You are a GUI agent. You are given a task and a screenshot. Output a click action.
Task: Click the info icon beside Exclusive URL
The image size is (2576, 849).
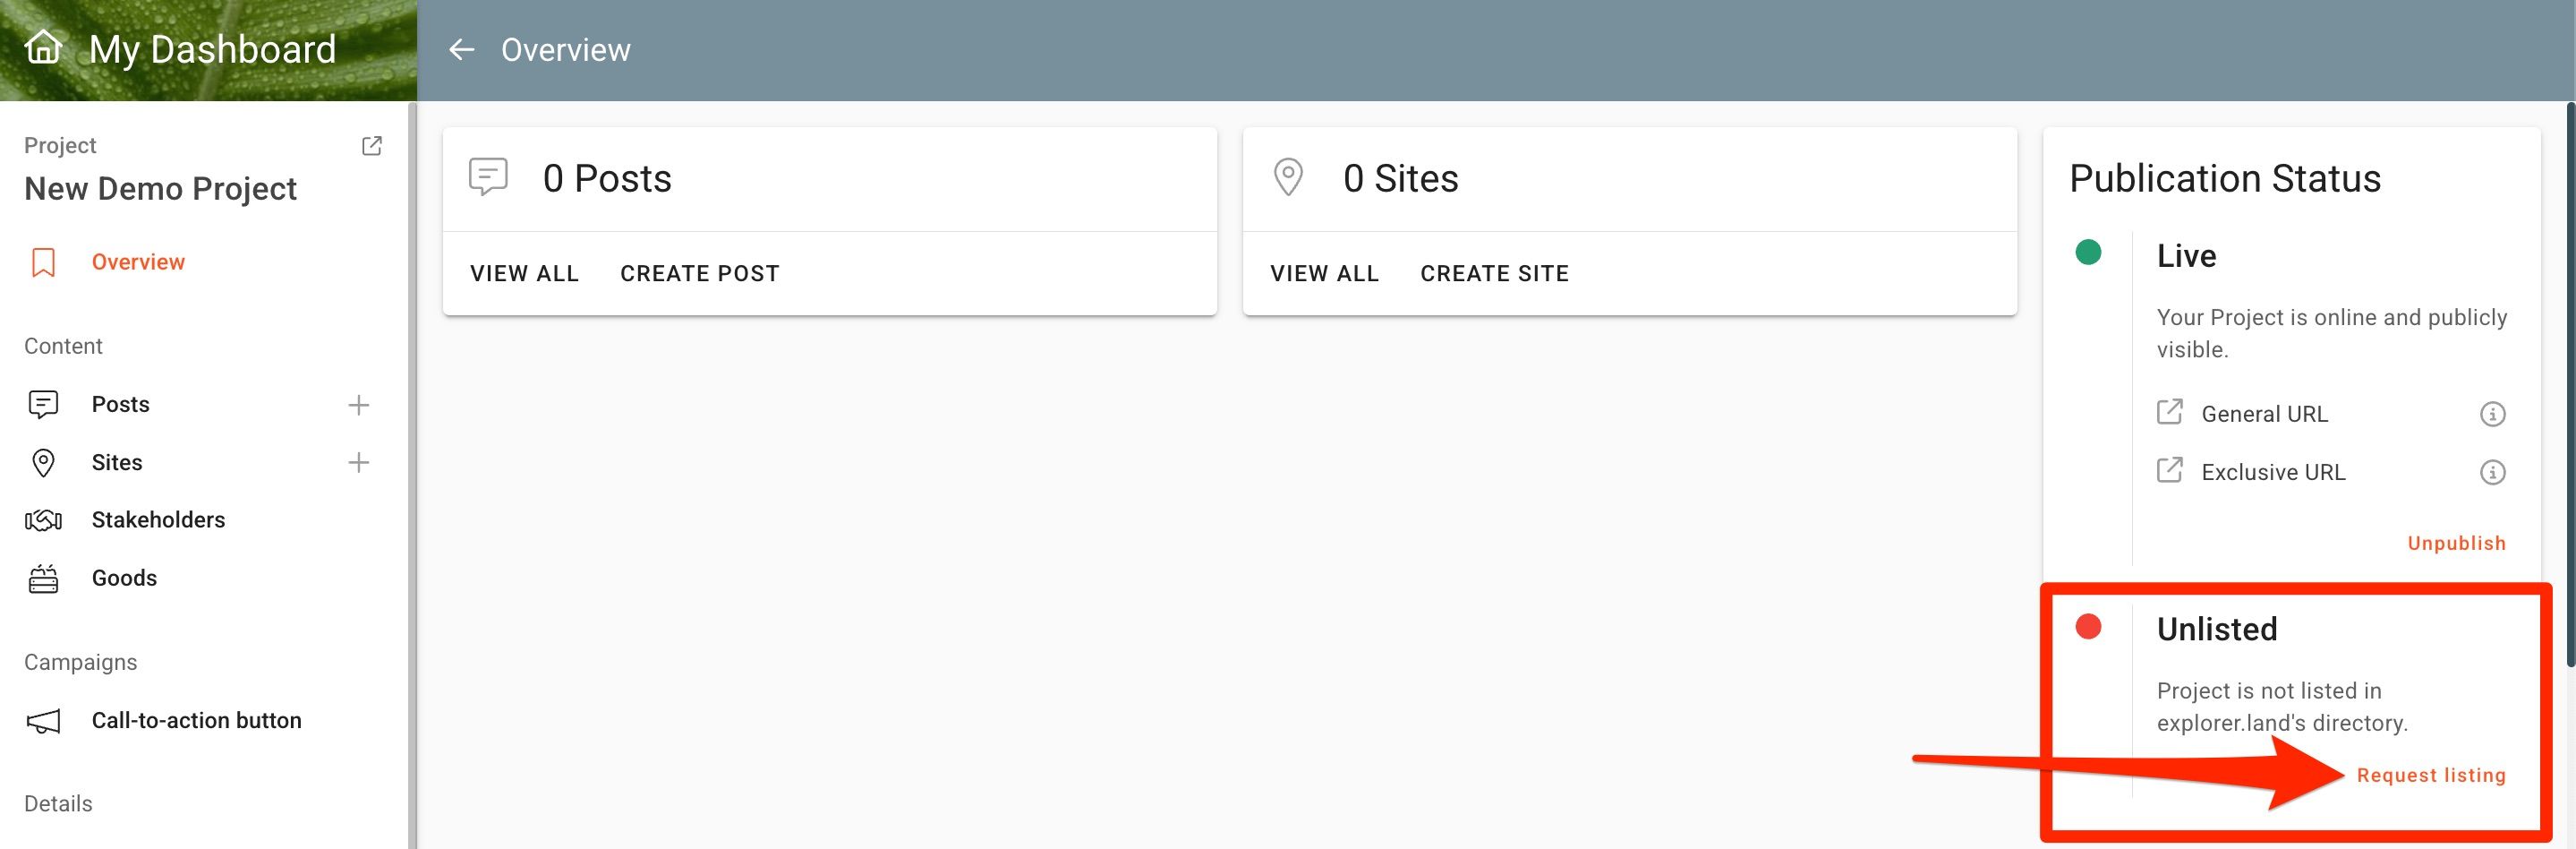(2492, 472)
